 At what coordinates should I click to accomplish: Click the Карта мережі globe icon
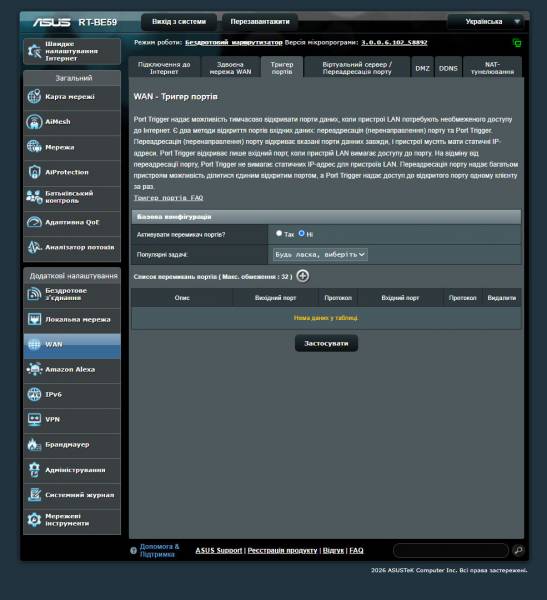coord(34,96)
